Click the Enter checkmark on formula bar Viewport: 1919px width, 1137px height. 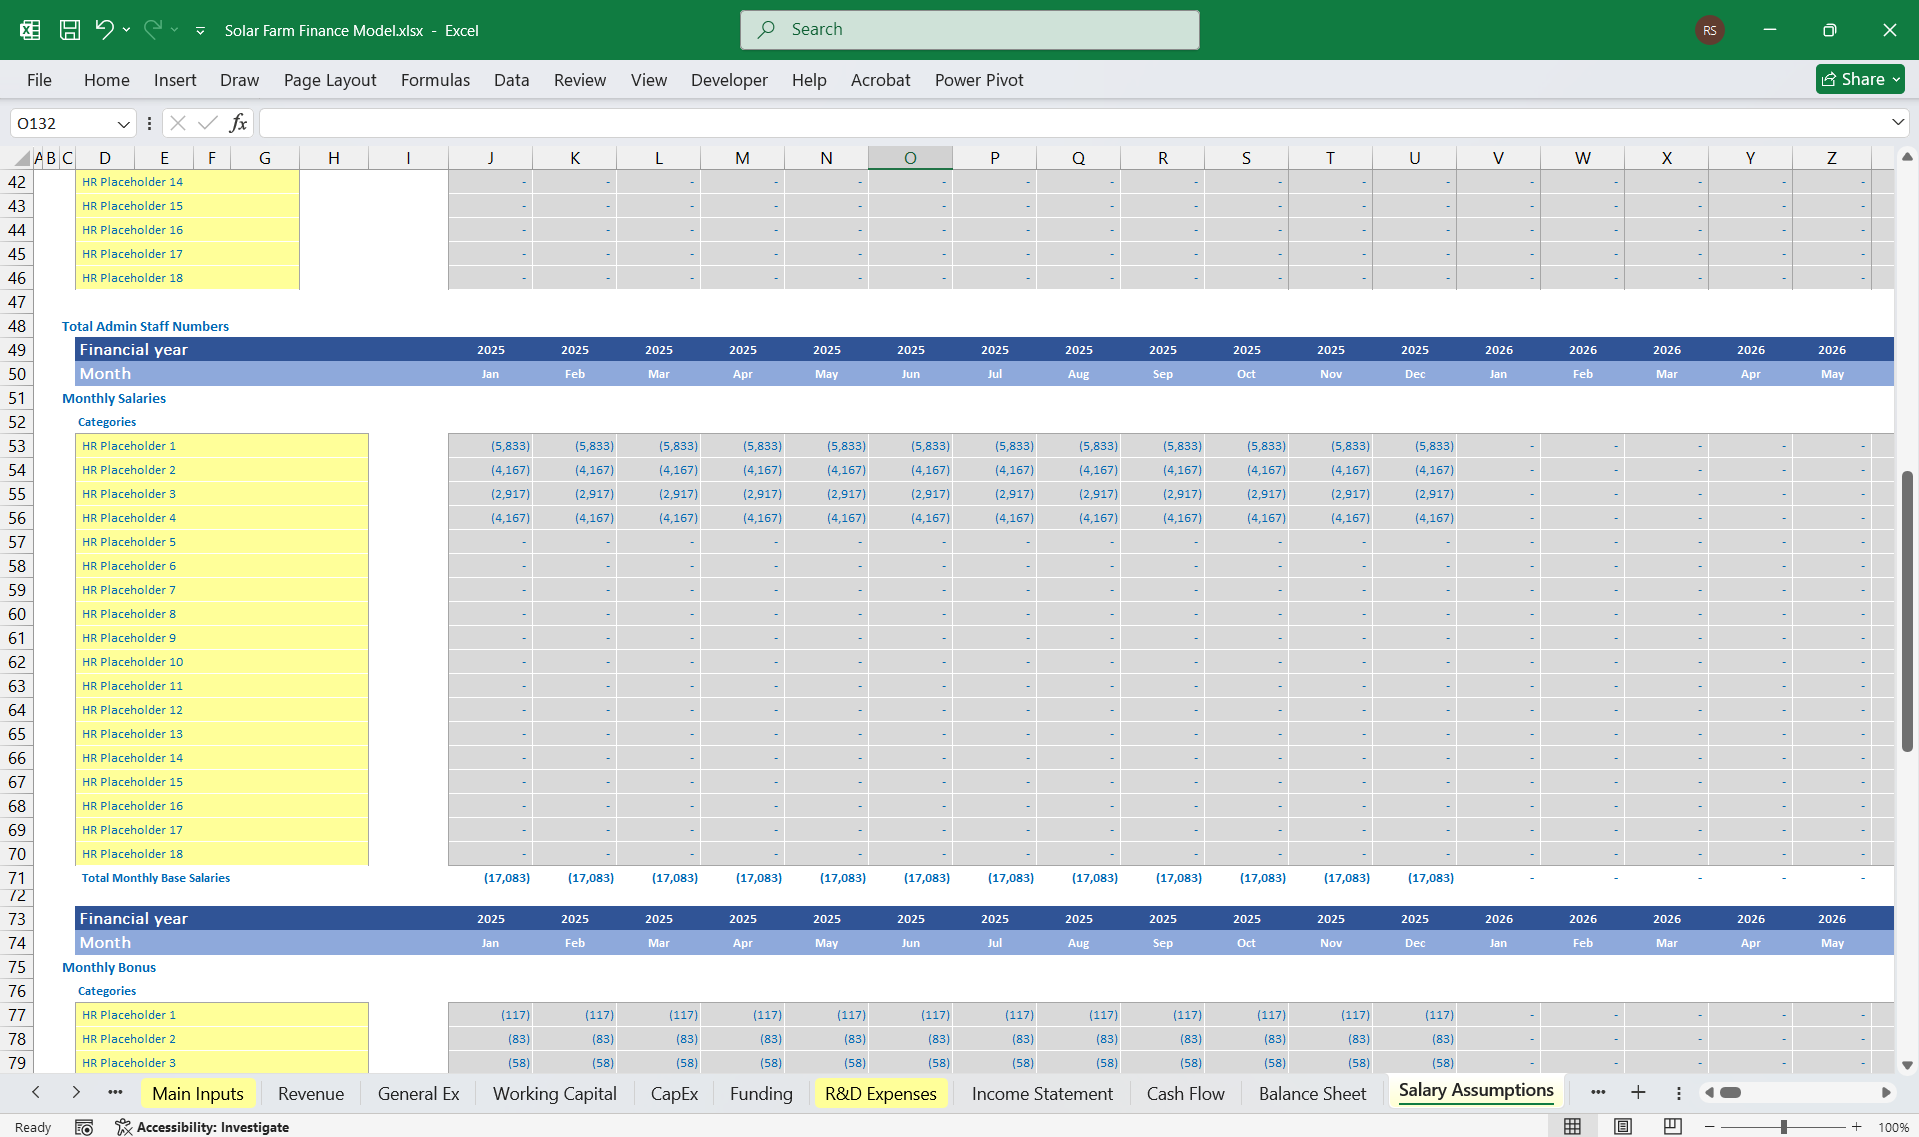coord(207,123)
